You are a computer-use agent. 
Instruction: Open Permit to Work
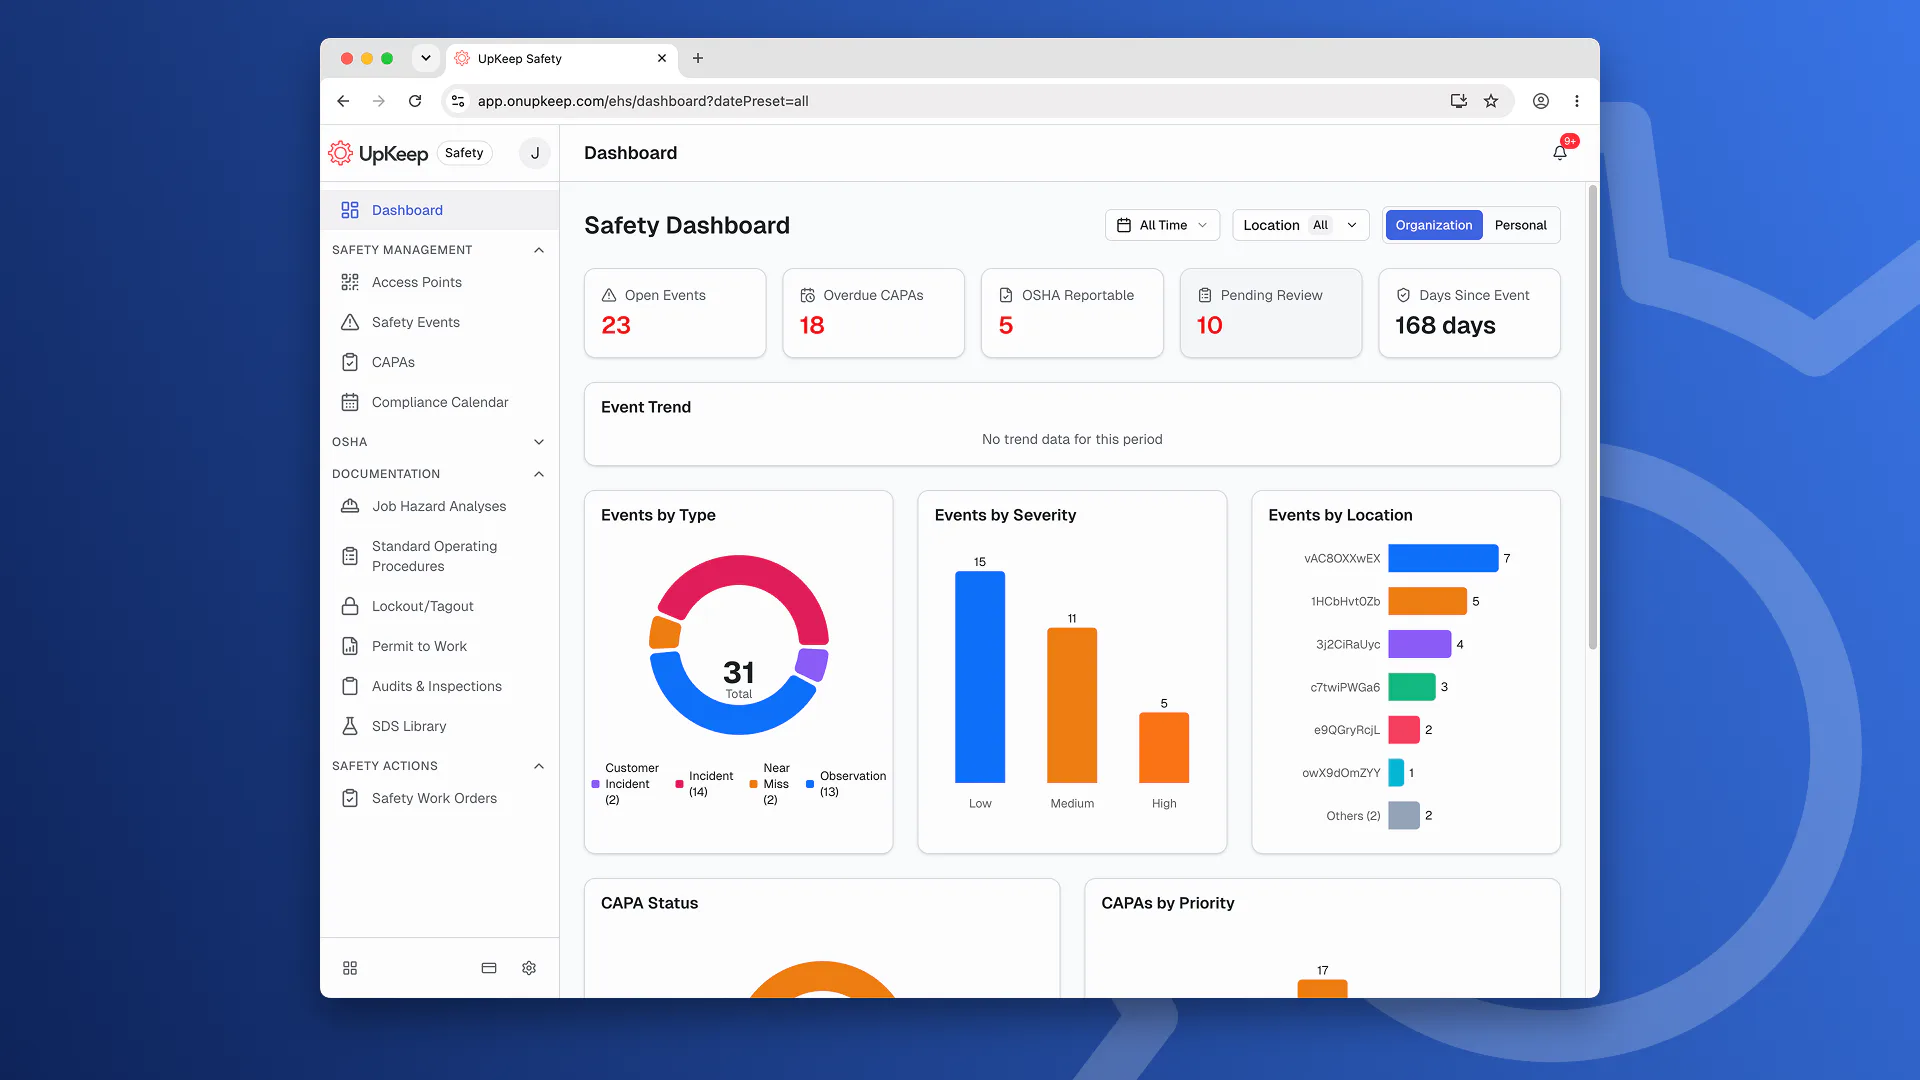(x=439, y=646)
